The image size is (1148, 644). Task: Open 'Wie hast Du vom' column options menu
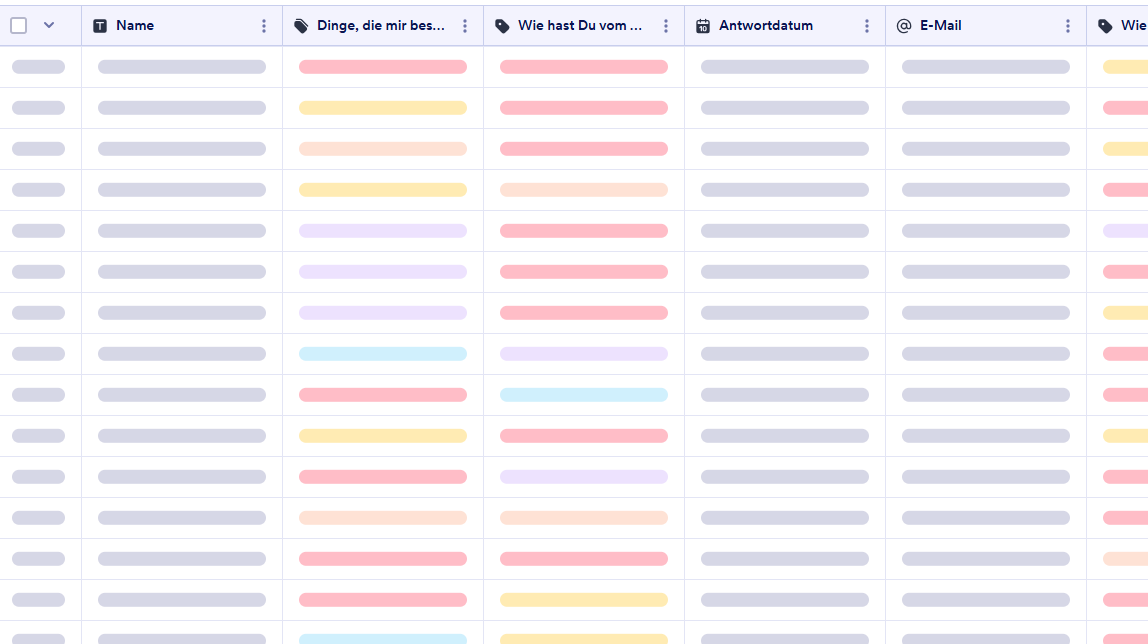click(666, 26)
